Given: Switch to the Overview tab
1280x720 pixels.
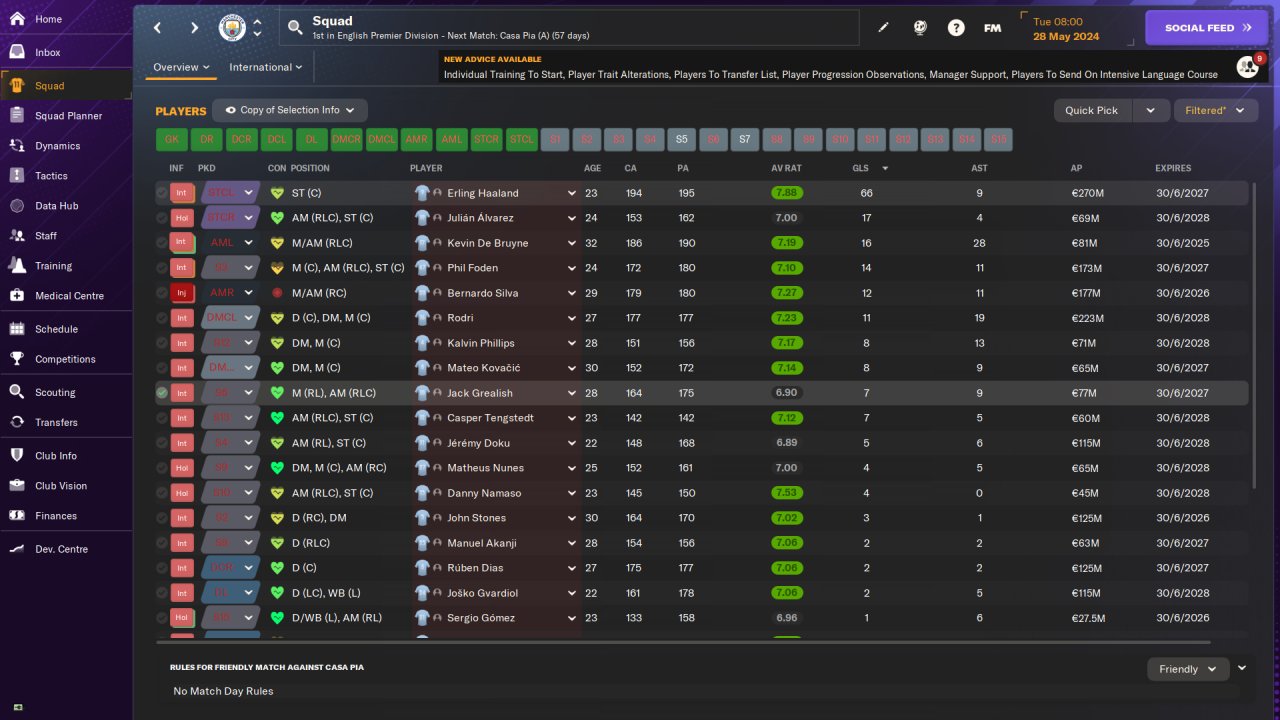Looking at the screenshot, I should 180,67.
